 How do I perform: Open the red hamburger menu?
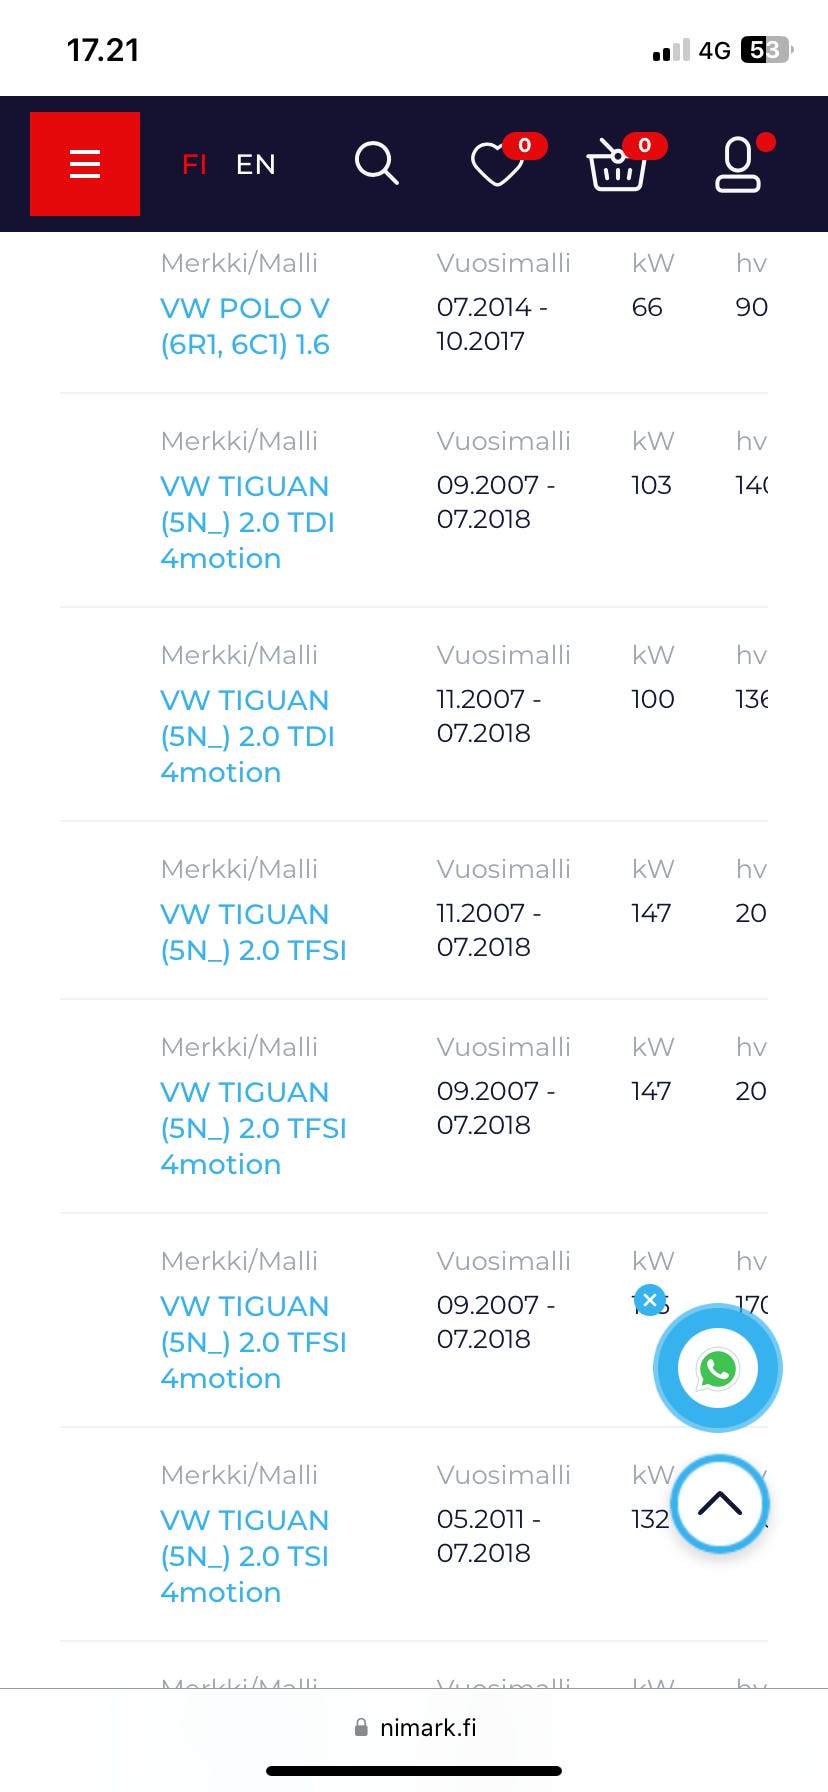coord(85,164)
